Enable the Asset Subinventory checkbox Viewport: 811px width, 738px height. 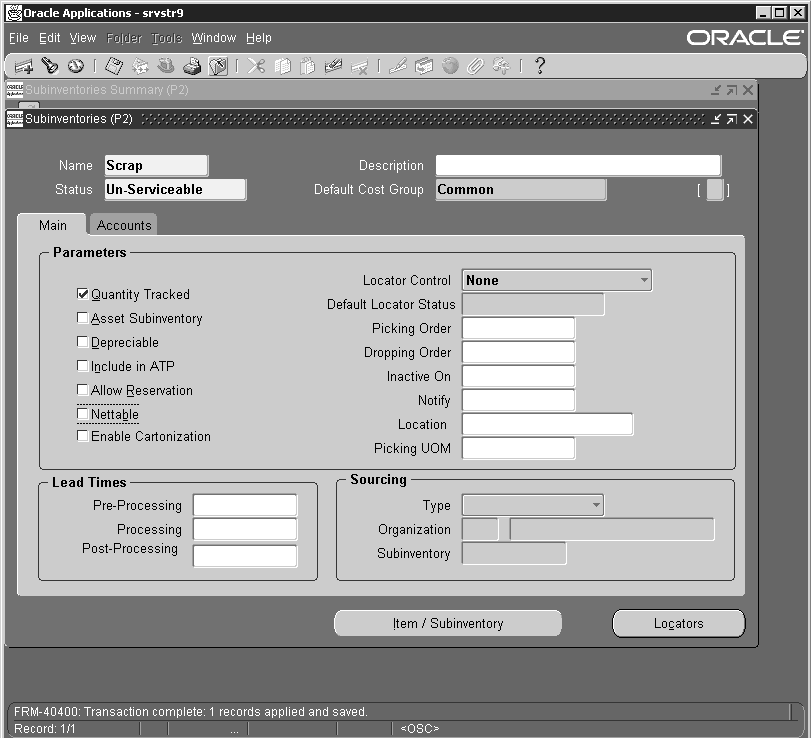(82, 318)
